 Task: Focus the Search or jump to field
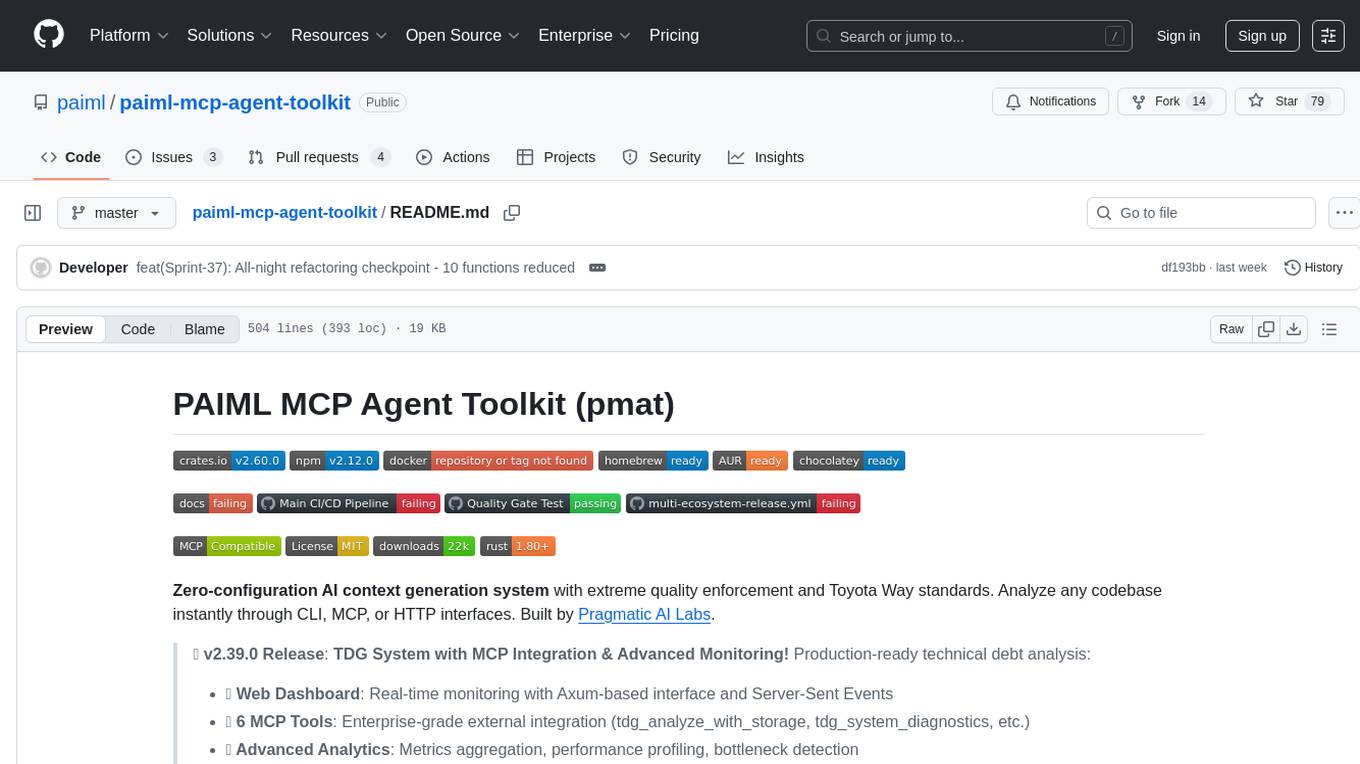[x=969, y=36]
